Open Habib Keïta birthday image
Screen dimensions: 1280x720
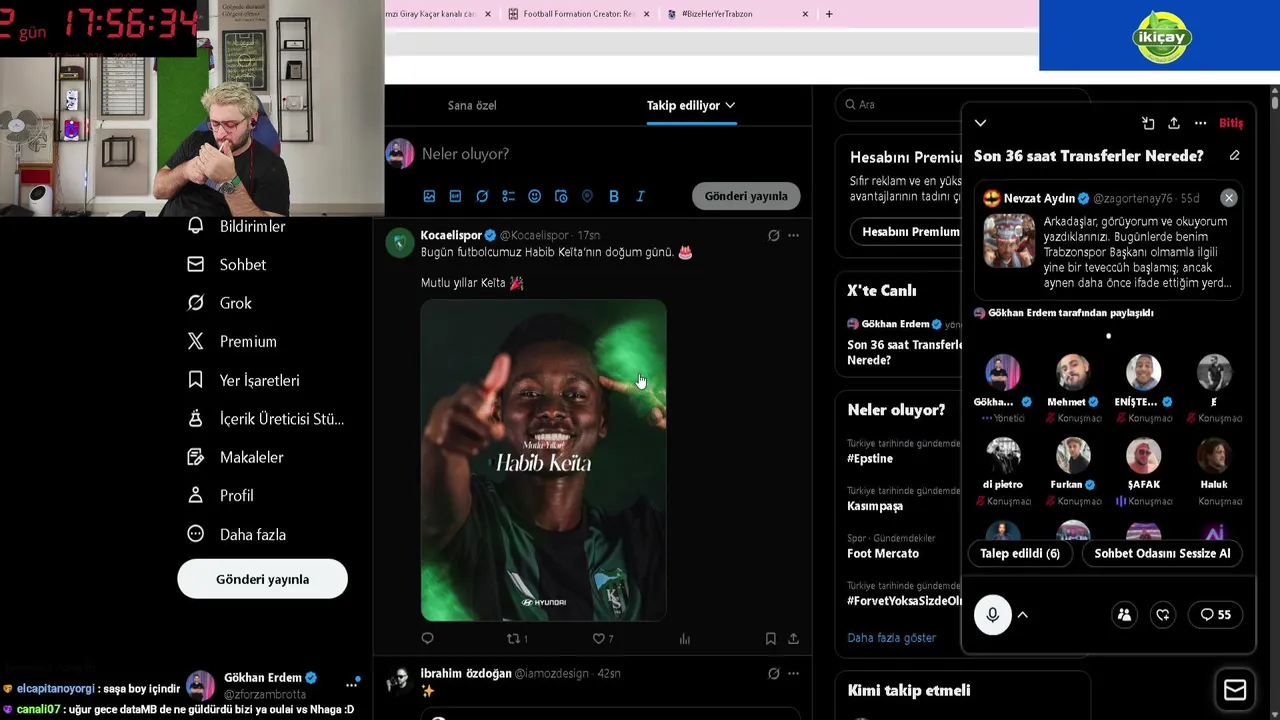(x=544, y=461)
